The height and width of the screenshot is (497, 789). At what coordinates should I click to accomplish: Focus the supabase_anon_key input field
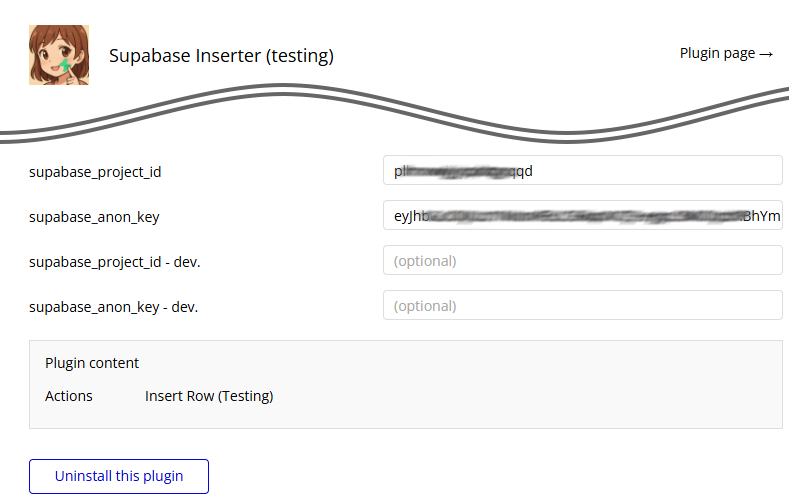click(583, 215)
